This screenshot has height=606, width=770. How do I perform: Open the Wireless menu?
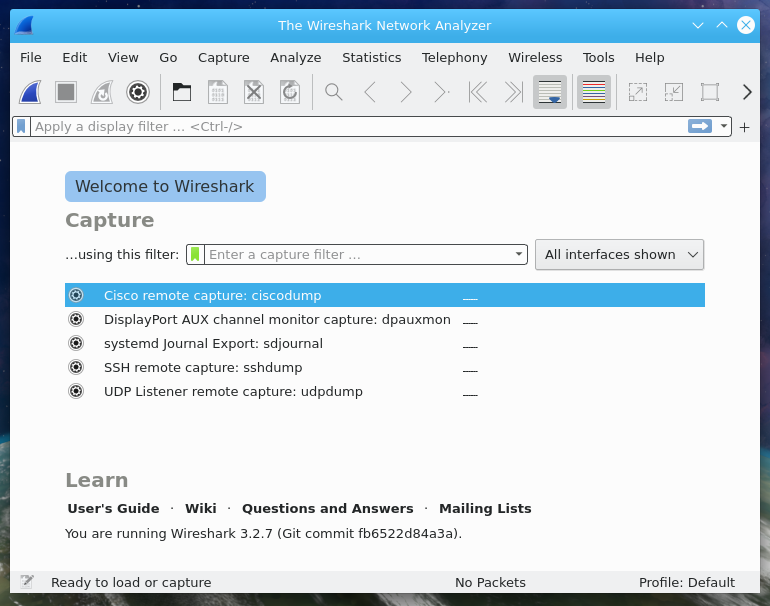tap(535, 57)
